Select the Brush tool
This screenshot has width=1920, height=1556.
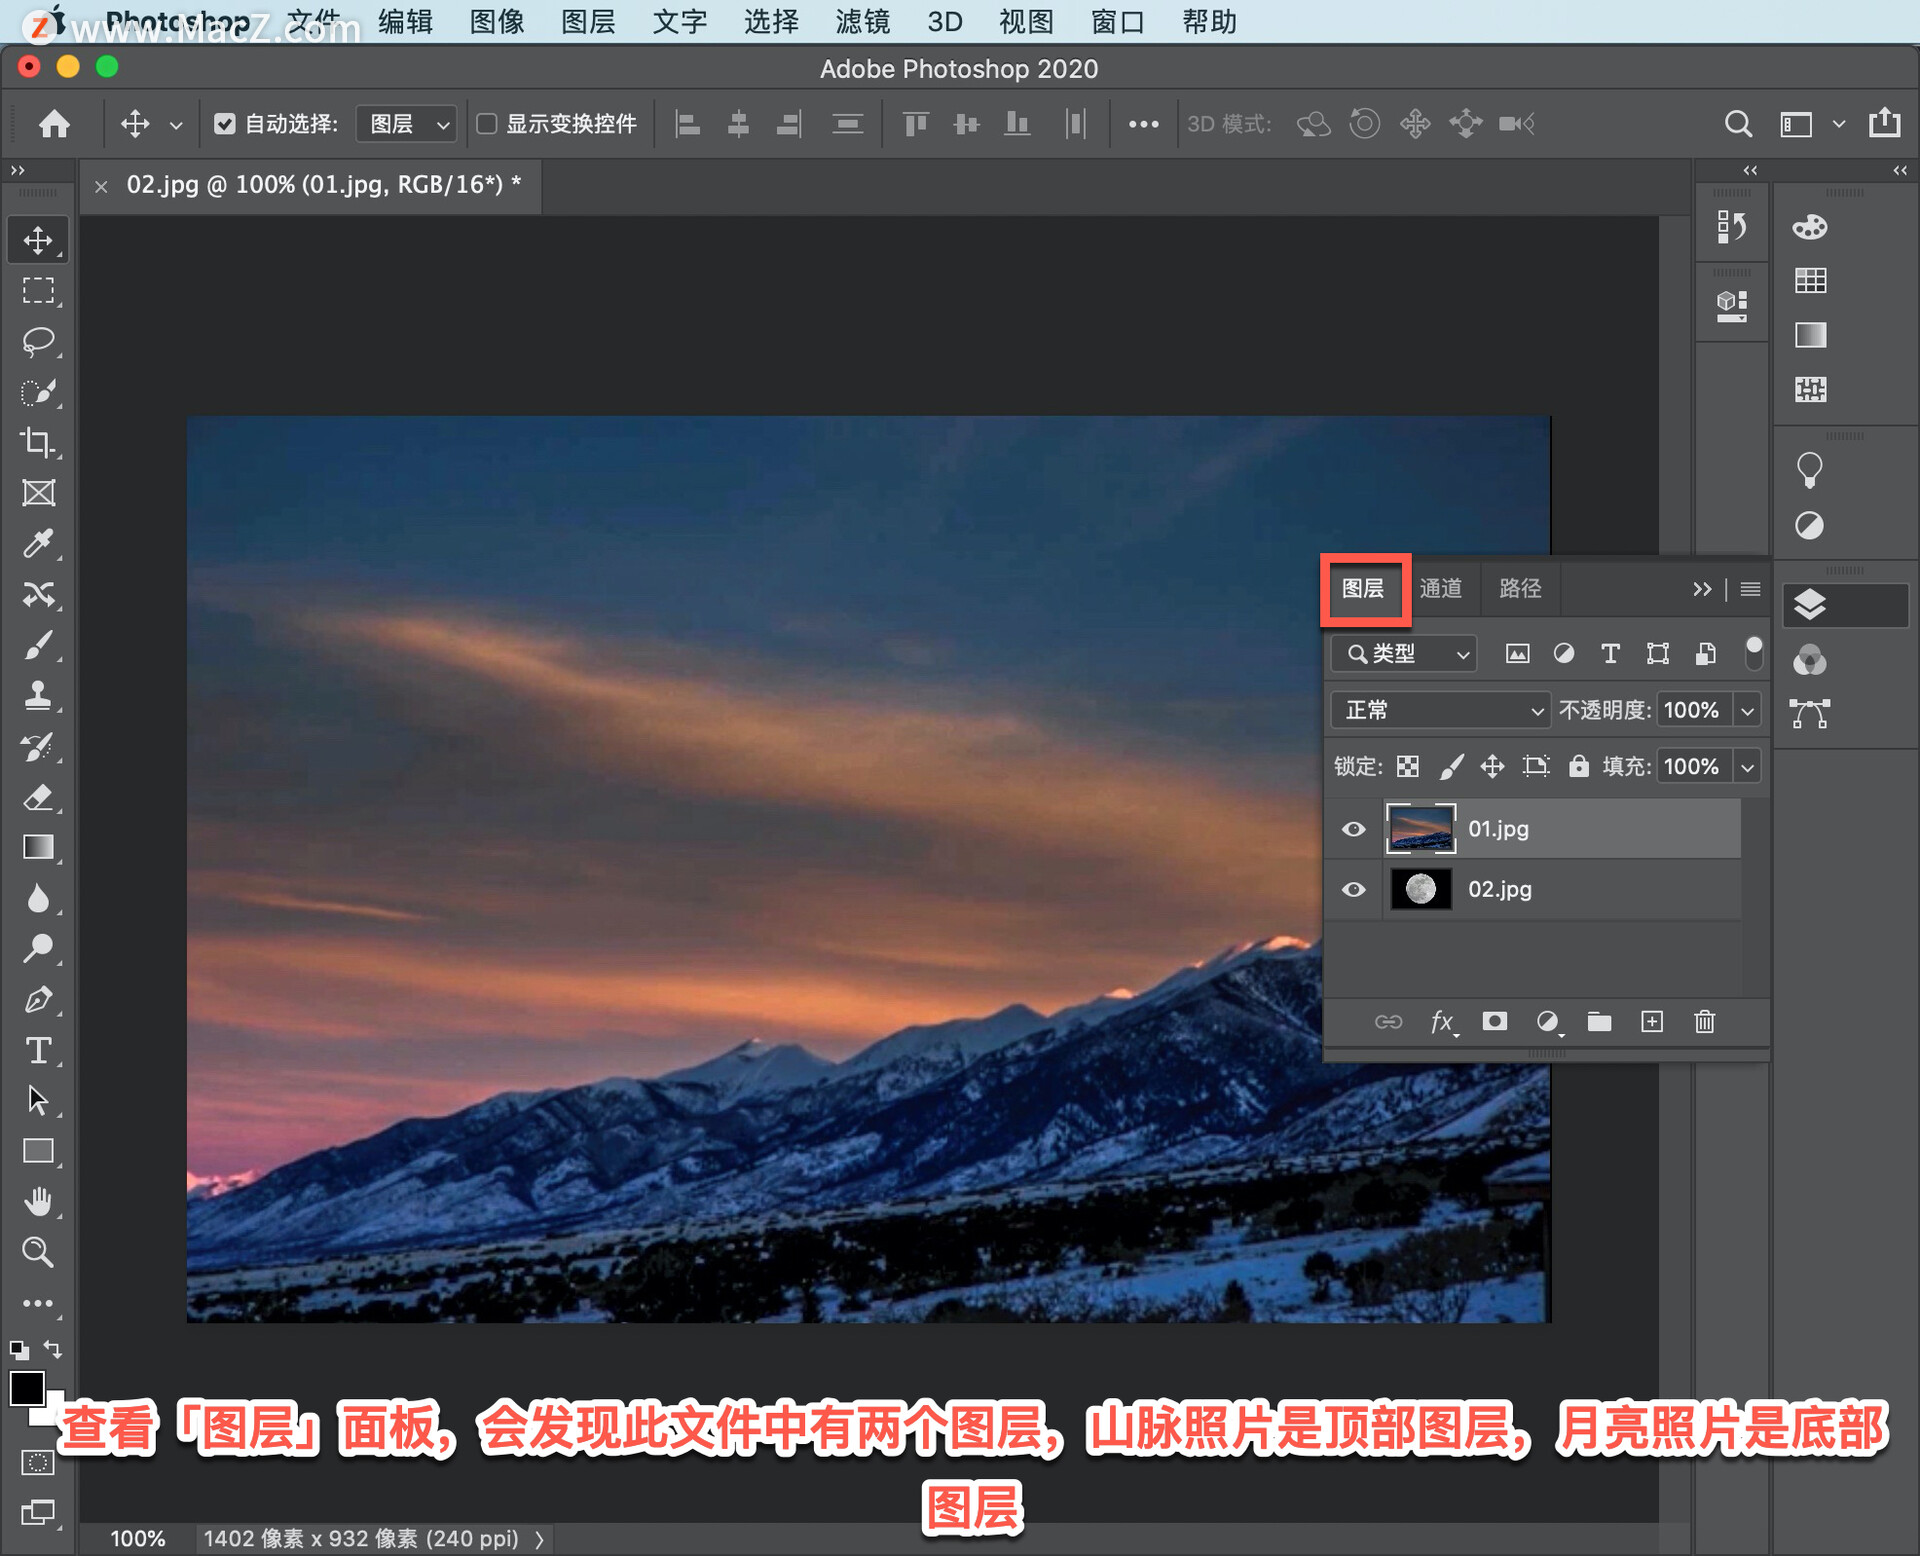(x=38, y=645)
